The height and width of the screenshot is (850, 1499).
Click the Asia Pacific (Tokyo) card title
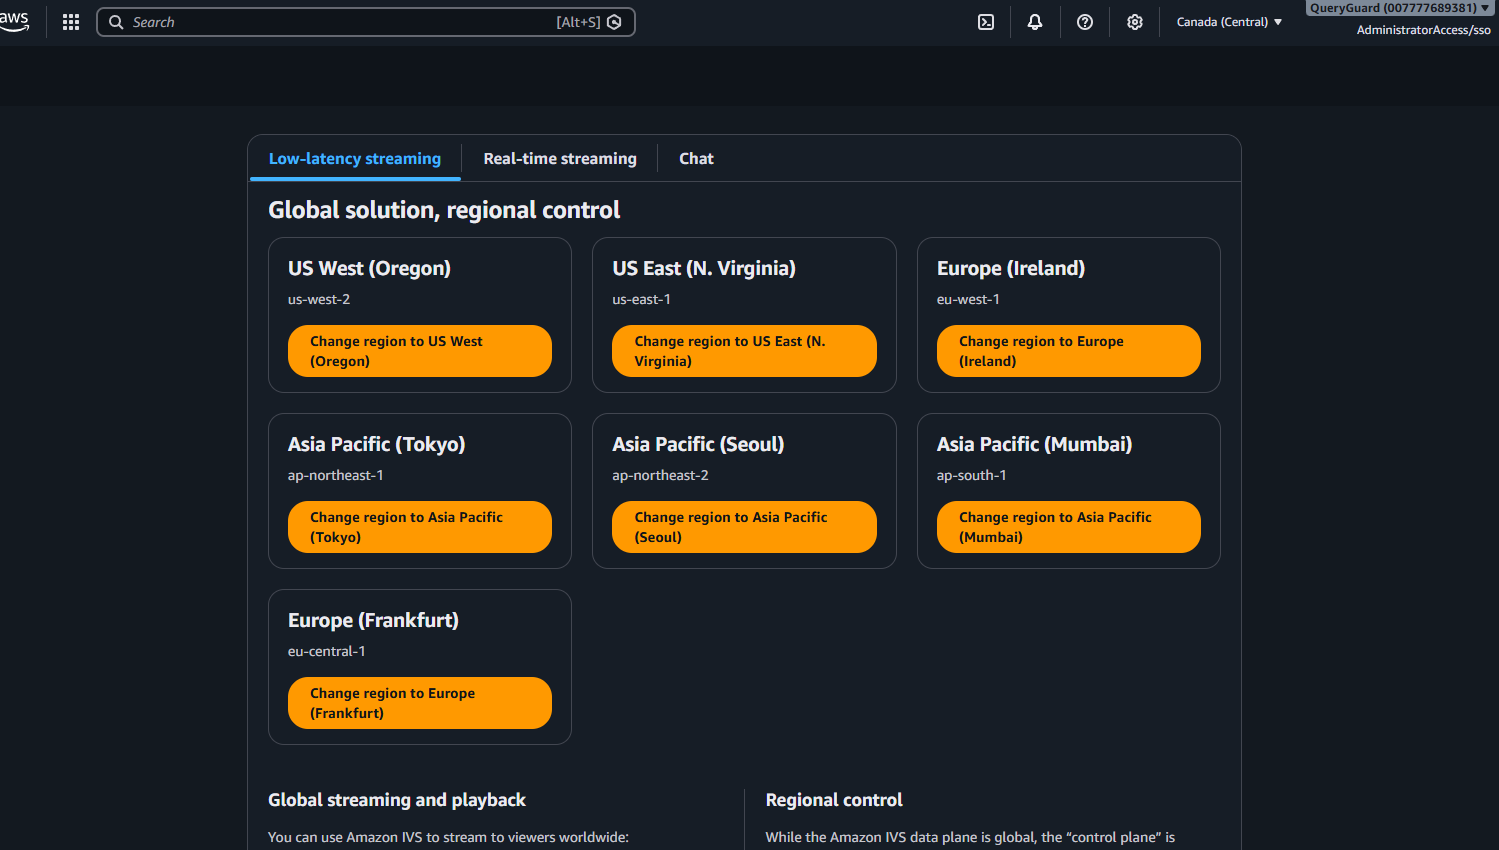point(377,444)
